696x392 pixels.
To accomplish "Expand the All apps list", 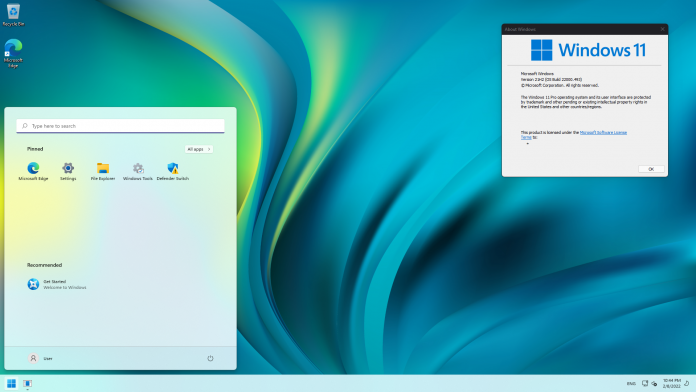I will pos(199,149).
